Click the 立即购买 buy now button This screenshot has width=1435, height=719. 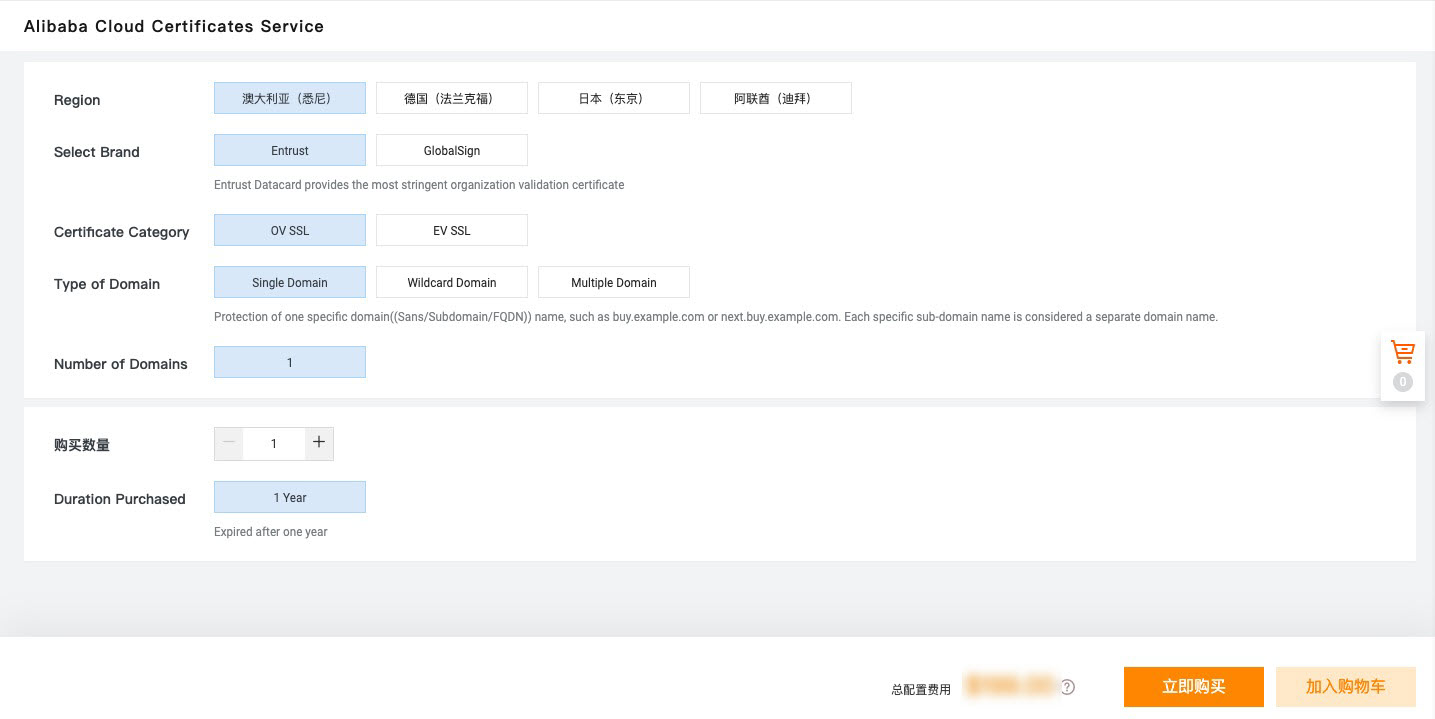point(1194,687)
